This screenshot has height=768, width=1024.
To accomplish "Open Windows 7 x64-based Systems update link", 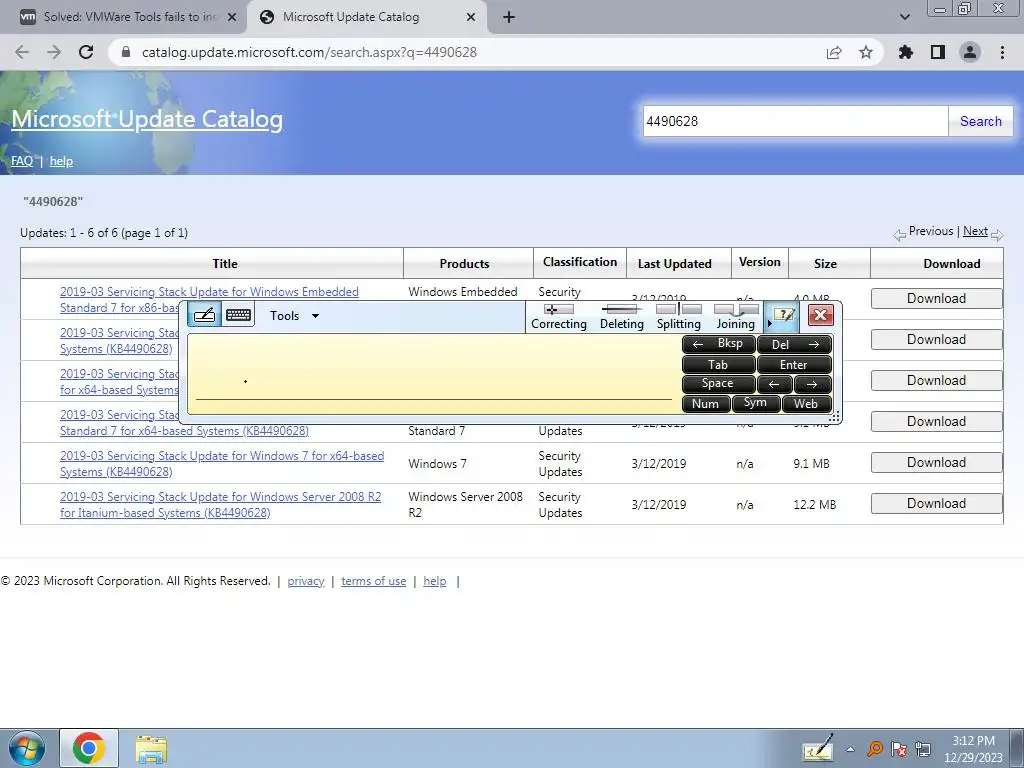I will coord(222,464).
